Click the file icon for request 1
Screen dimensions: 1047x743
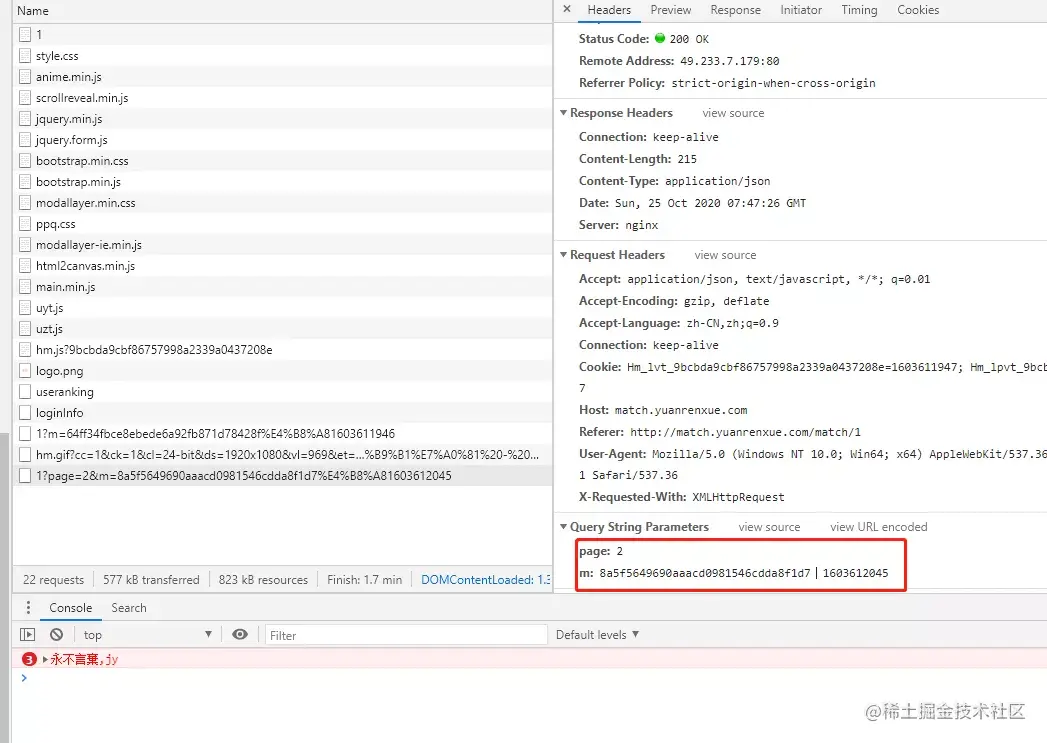click(25, 34)
